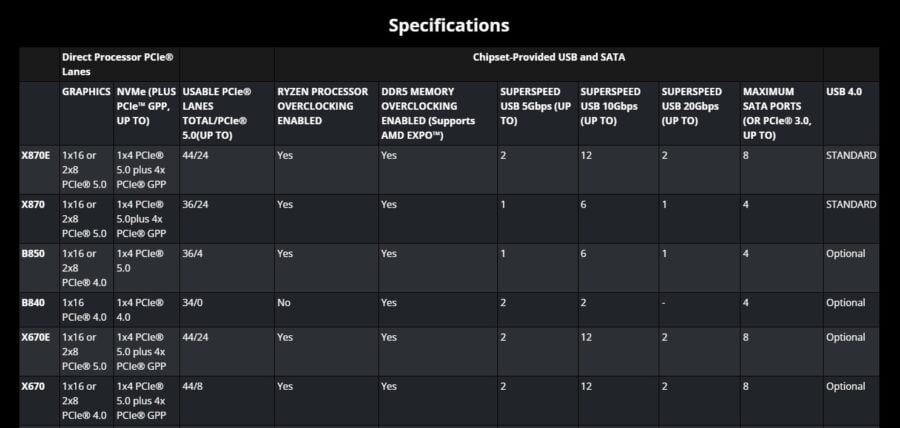The height and width of the screenshot is (428, 900).
Task: Click the USB 4.0 column header
Action: pos(844,92)
